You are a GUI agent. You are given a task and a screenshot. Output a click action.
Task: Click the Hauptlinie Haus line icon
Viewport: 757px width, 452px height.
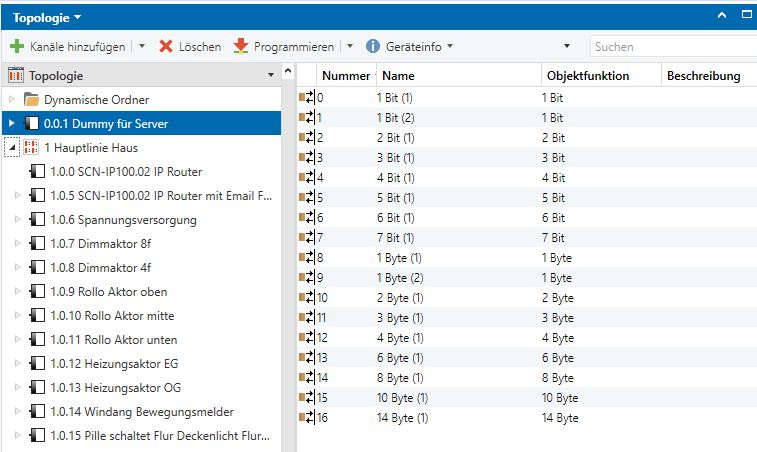pyautogui.click(x=31, y=148)
